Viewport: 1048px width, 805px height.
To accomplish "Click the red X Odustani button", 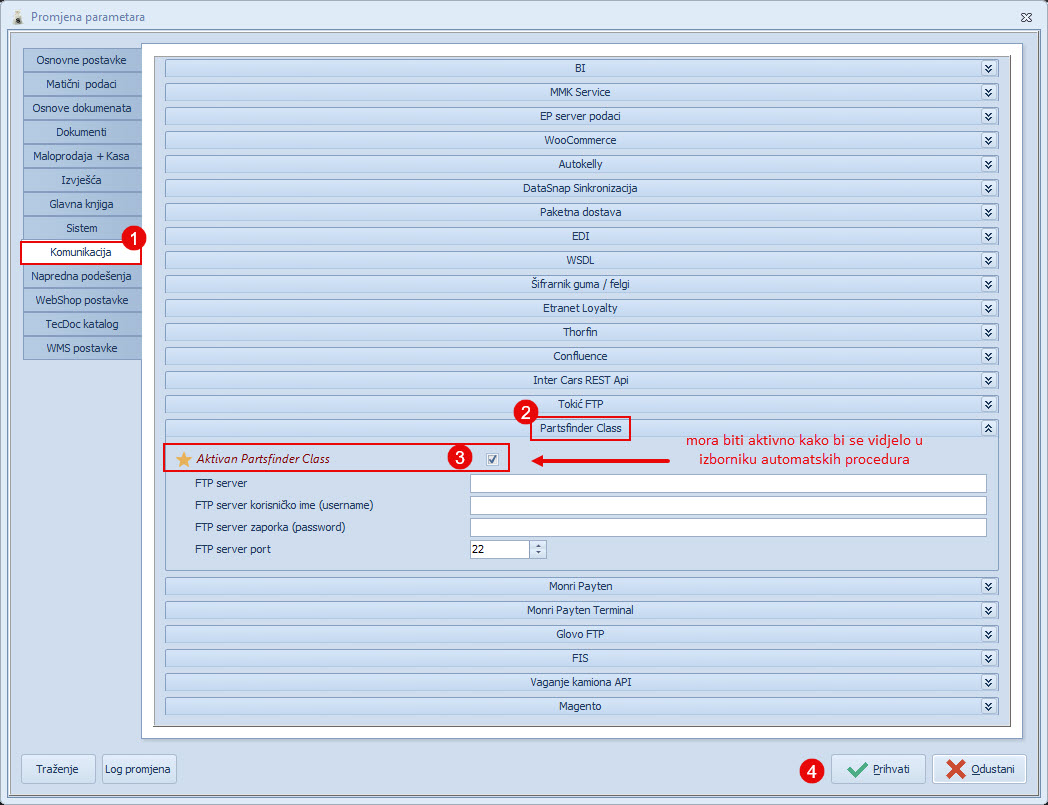I will coord(979,769).
